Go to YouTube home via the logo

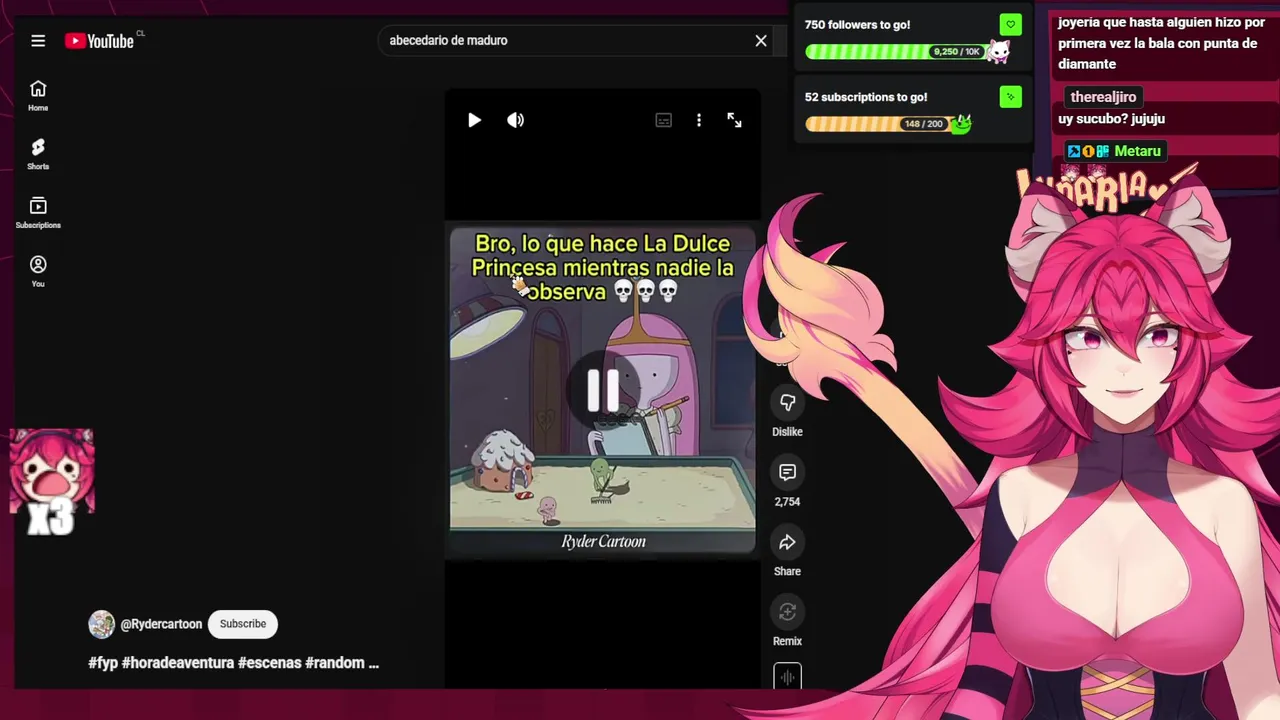tap(100, 41)
